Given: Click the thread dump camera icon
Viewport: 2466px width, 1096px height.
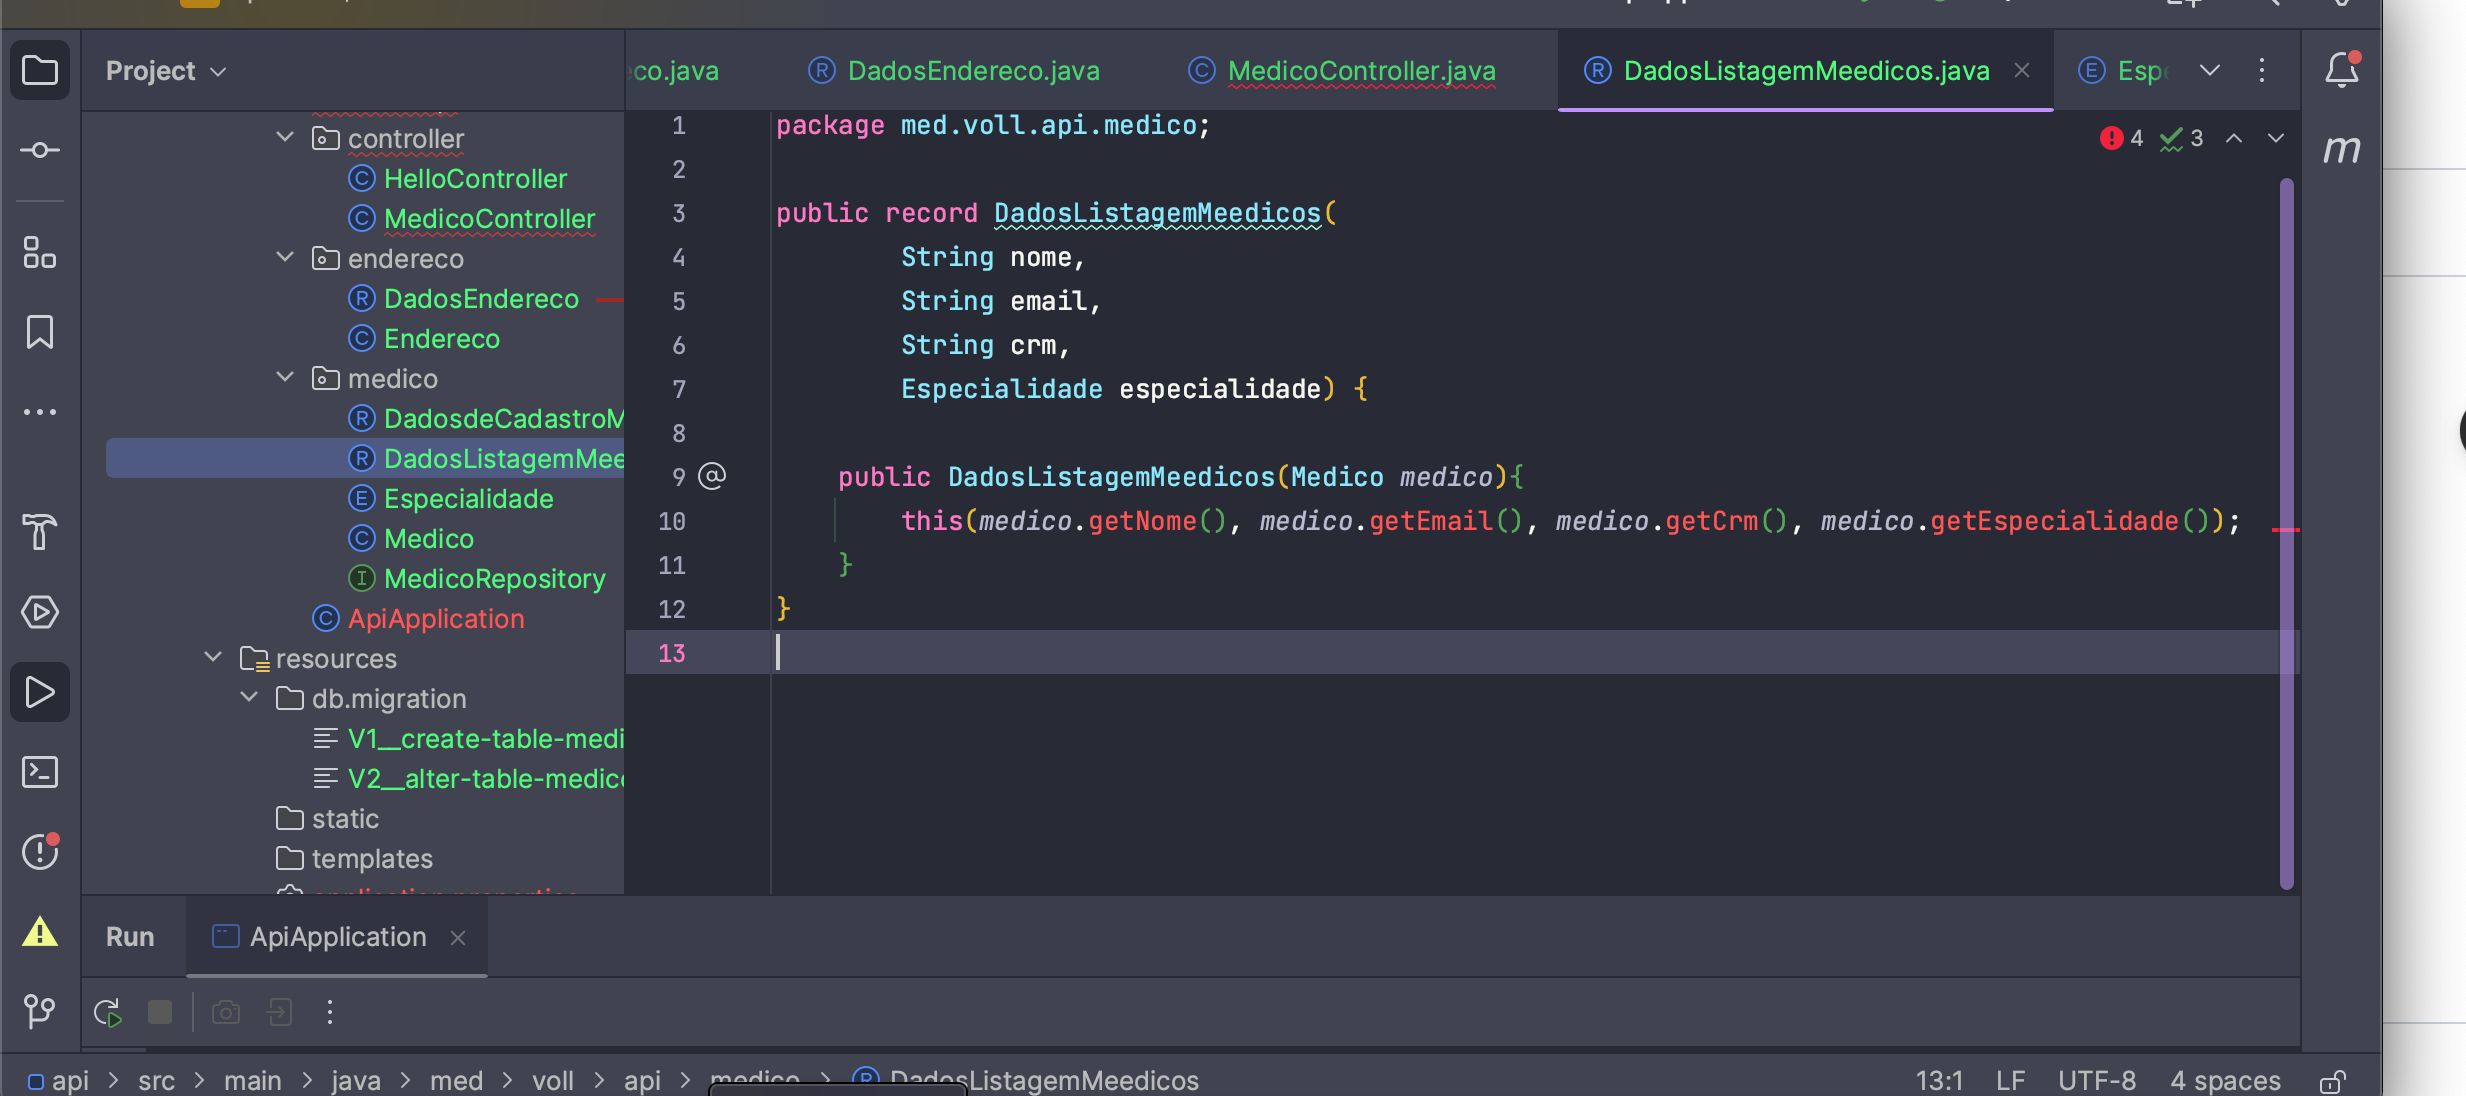Looking at the screenshot, I should coord(226,1012).
